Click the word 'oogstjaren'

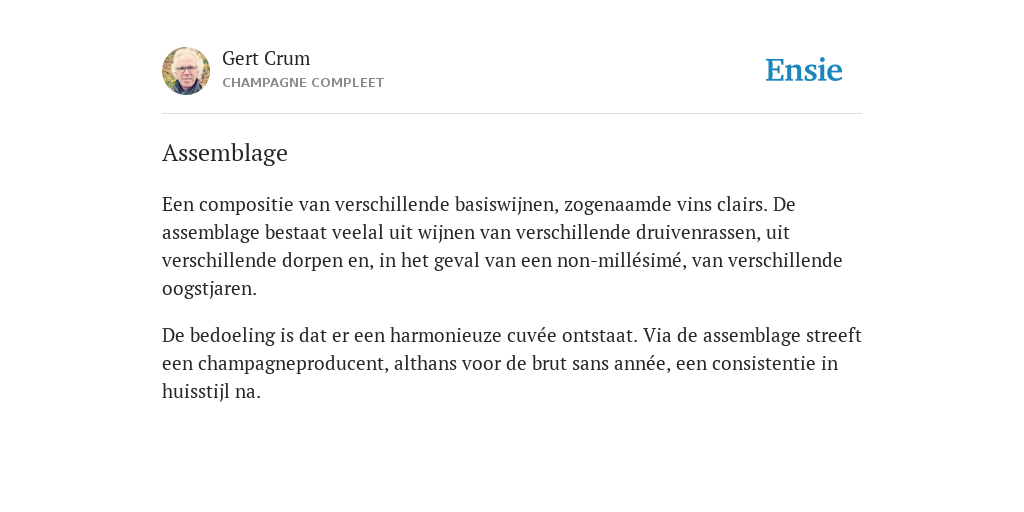tap(209, 289)
